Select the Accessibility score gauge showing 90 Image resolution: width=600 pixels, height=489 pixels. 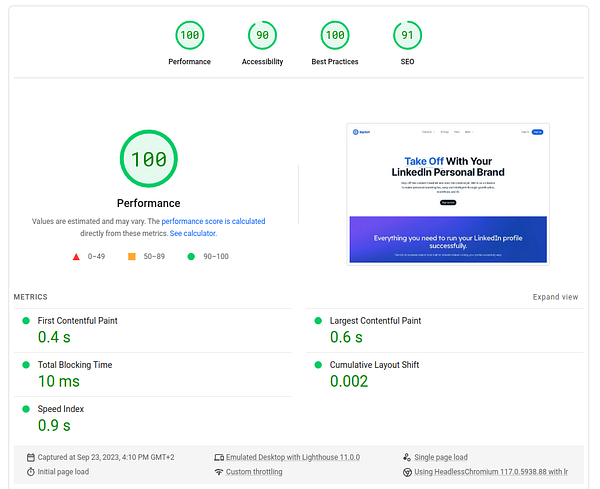[262, 36]
